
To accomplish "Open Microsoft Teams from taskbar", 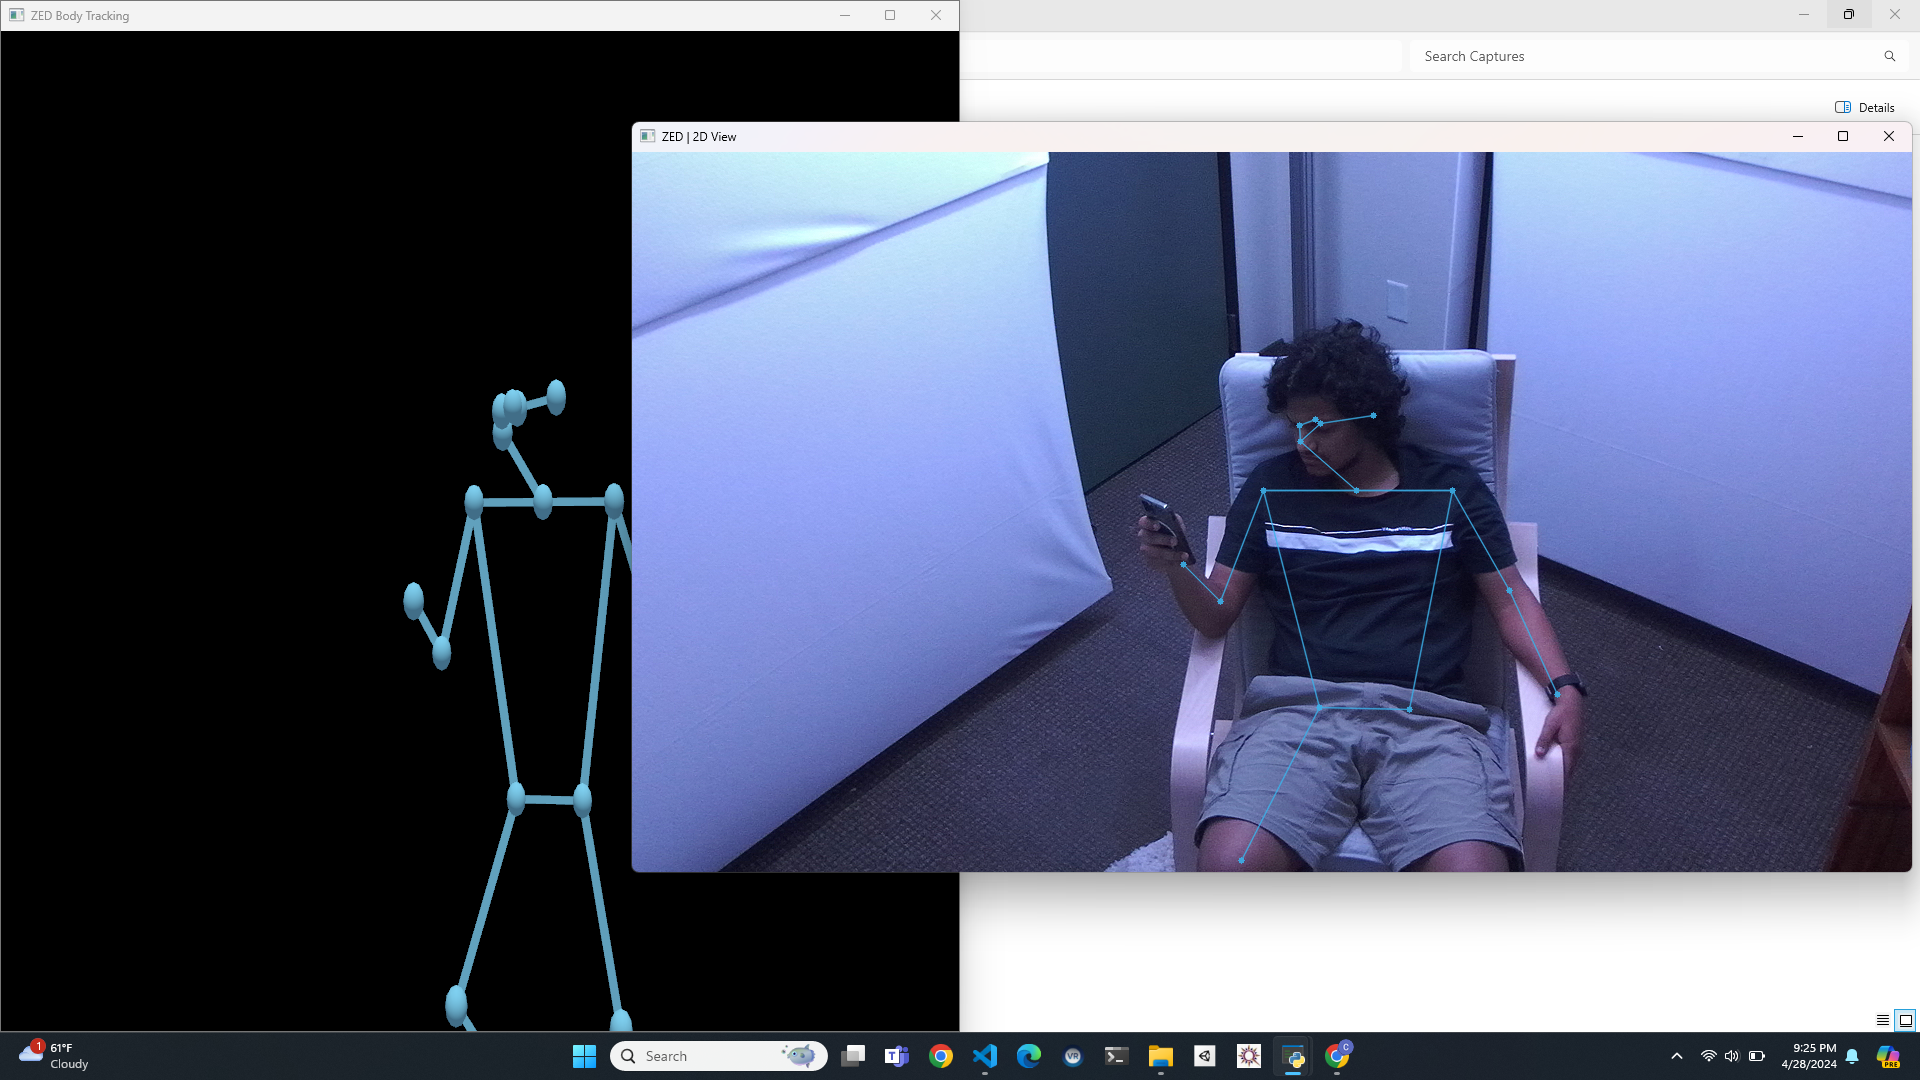I will click(x=897, y=1056).
